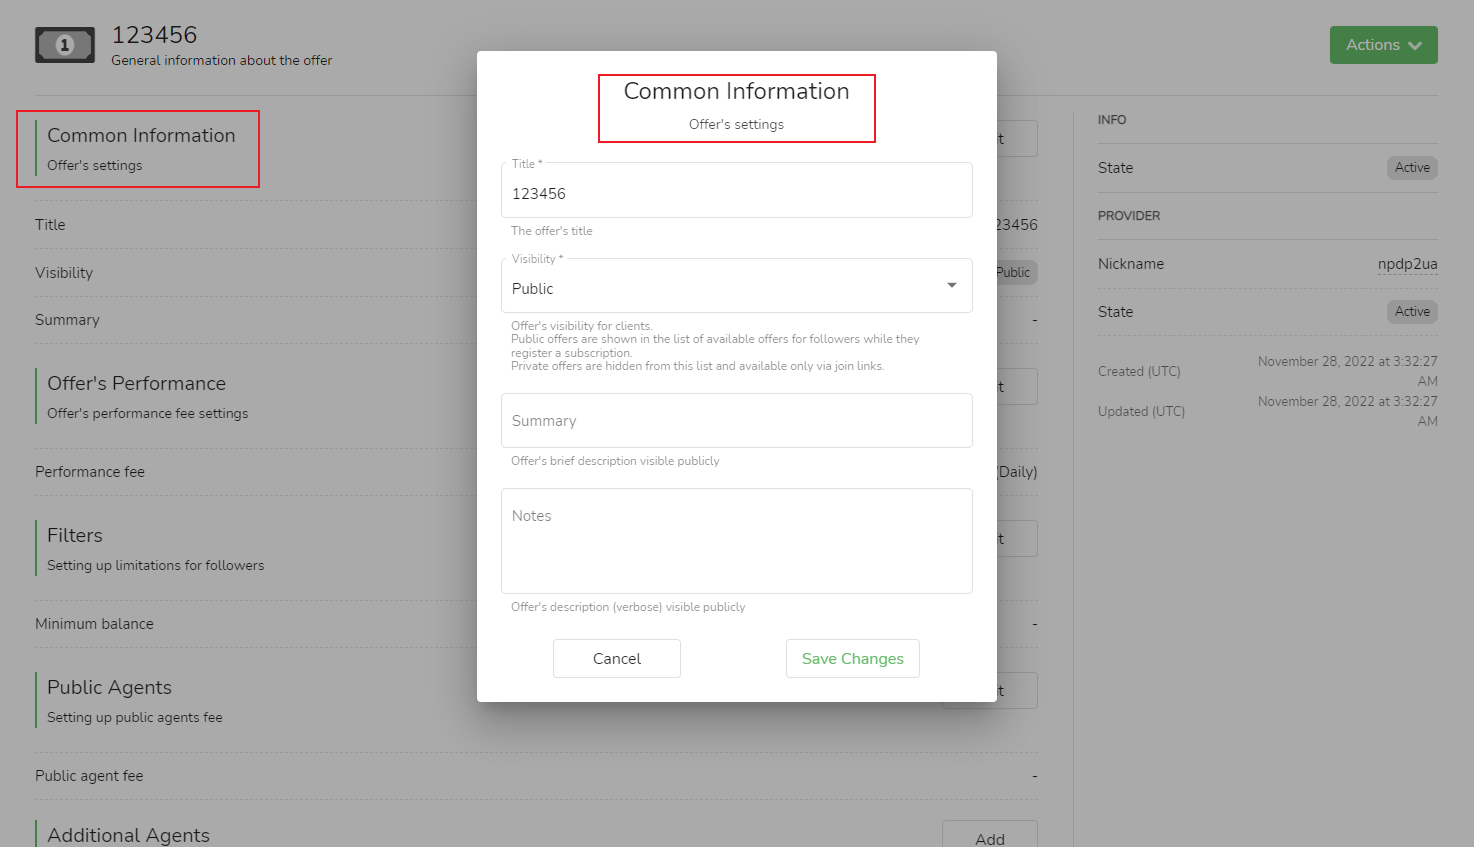Select the Filters section heading

point(75,536)
